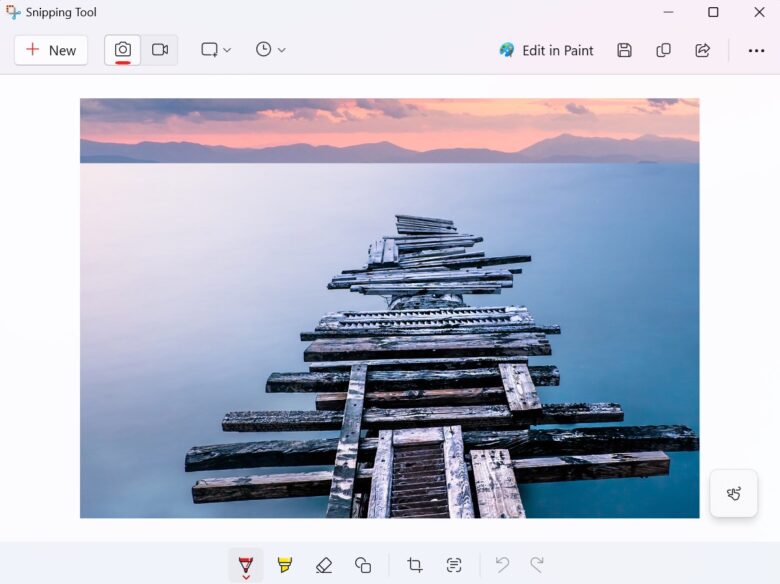Screen dimensions: 780x584
Task: Copy the snip to clipboard
Action: pos(663,50)
